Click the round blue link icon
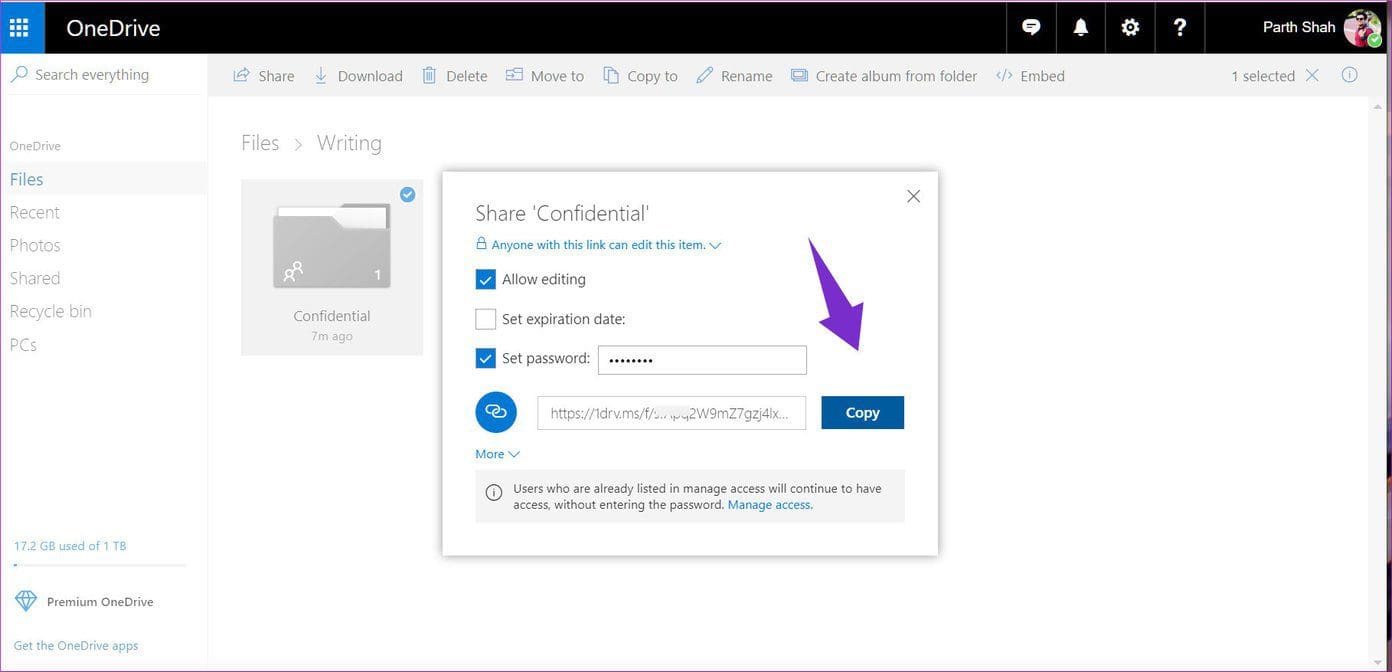 496,412
